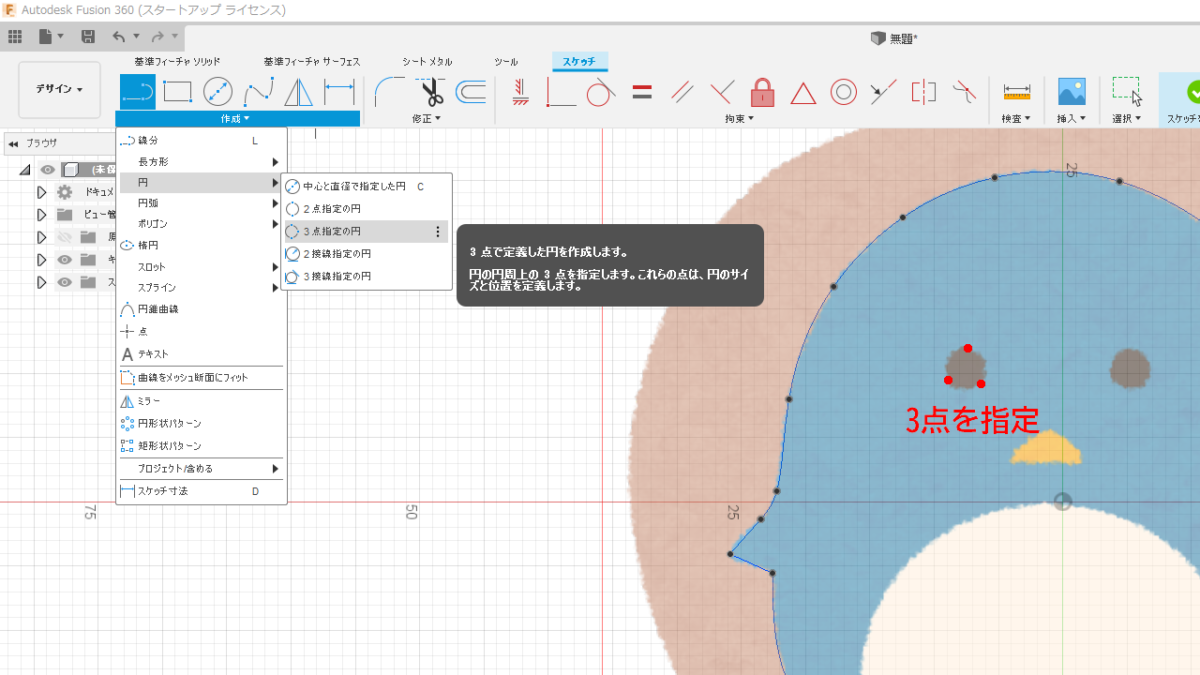
Task: Open the デザイン workspace dropdown
Action: tap(59, 89)
